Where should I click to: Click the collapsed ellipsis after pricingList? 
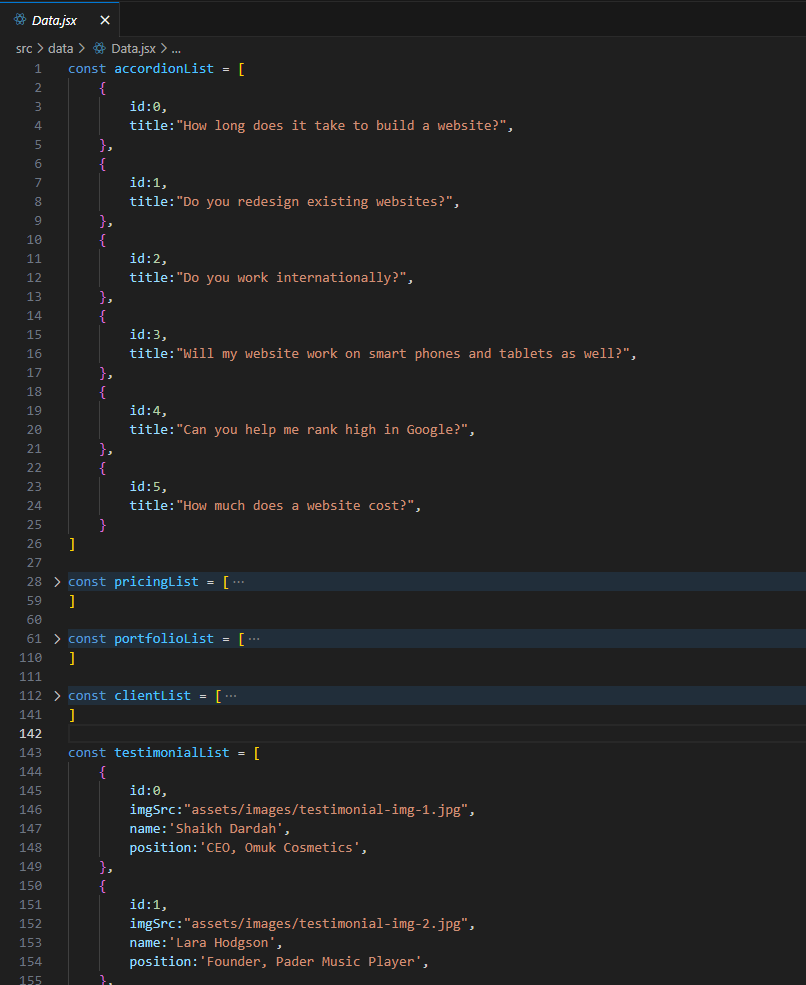click(x=238, y=582)
